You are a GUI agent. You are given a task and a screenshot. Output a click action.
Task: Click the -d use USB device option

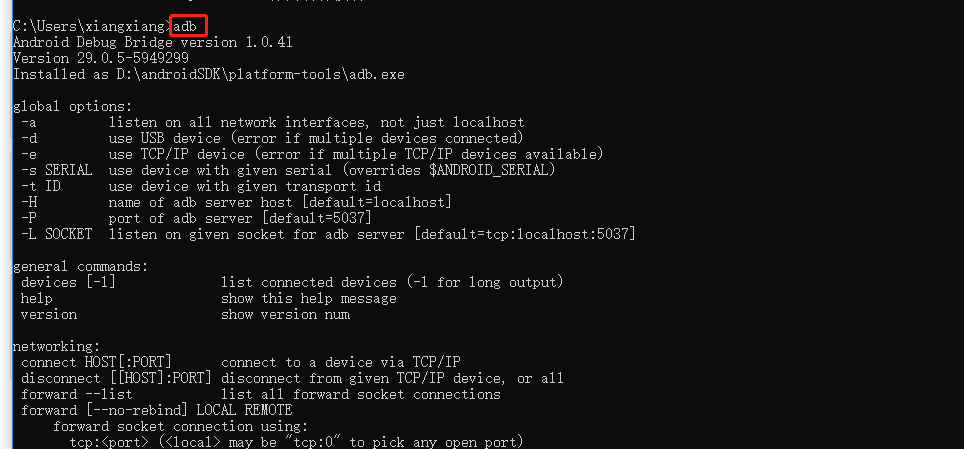point(272,138)
